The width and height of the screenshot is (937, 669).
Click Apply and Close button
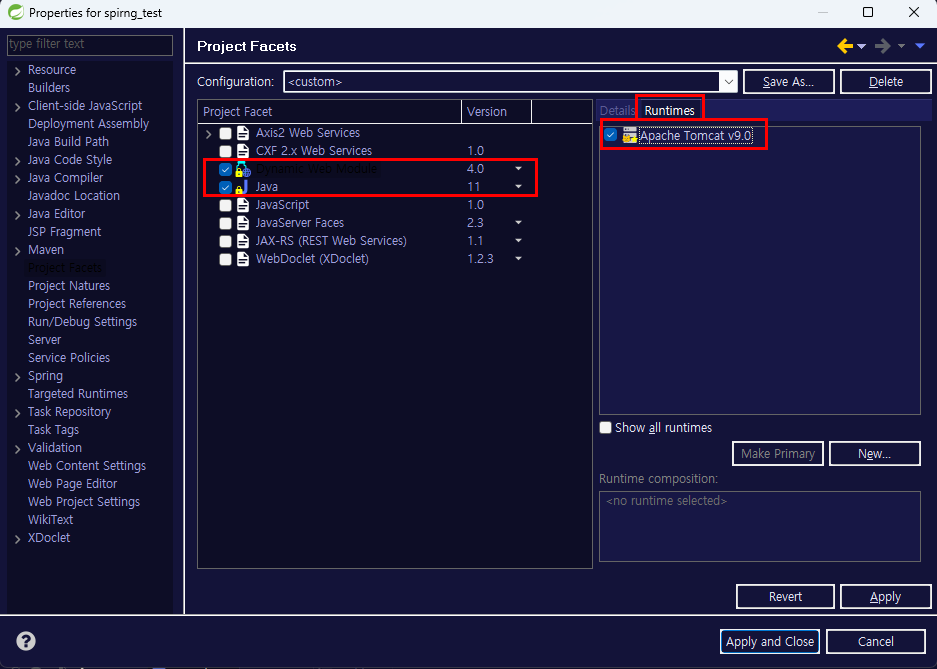pyautogui.click(x=770, y=642)
